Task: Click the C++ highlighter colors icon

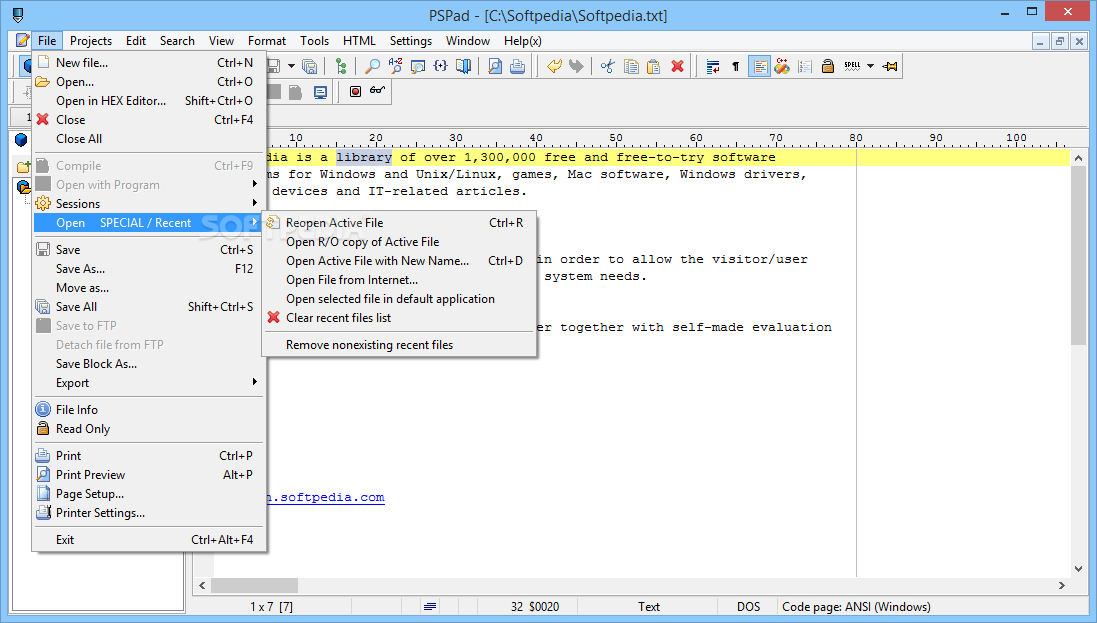Action: [x=782, y=66]
